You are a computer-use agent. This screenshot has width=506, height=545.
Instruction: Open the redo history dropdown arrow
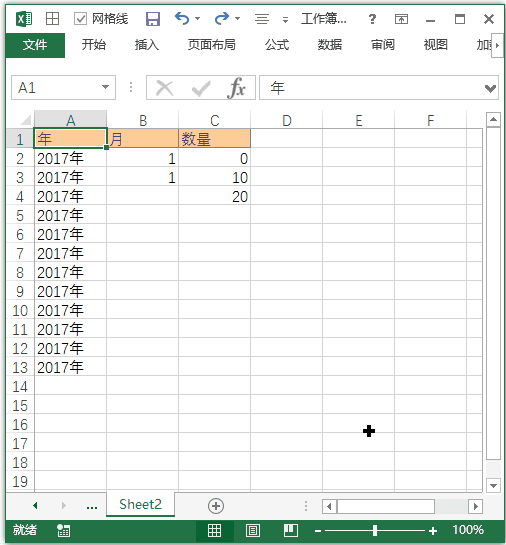click(x=238, y=18)
